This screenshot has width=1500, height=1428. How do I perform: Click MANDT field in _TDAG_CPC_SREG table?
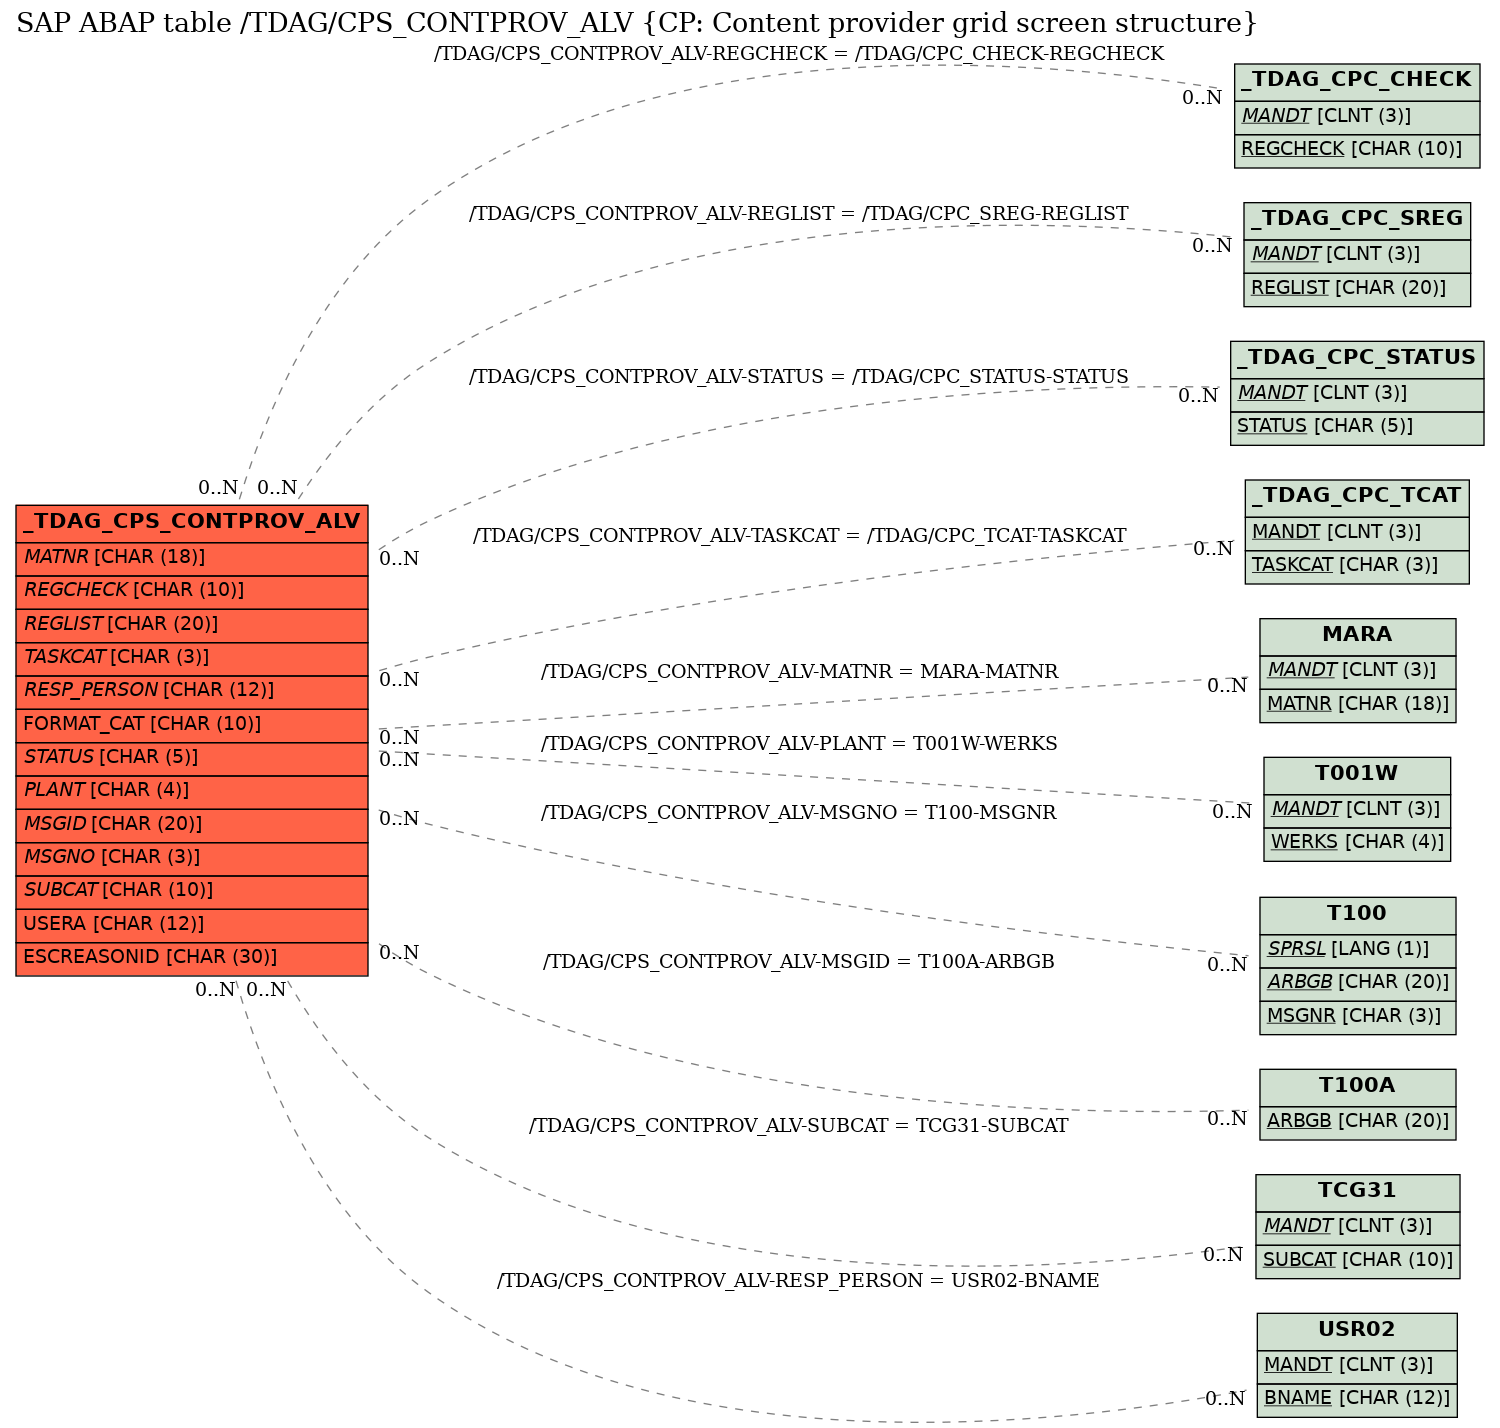1357,255
